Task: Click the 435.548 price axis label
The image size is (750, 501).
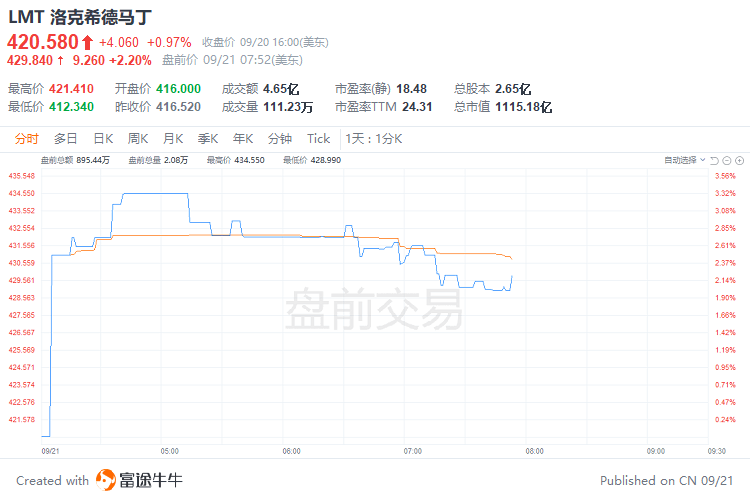Action: click(x=22, y=176)
